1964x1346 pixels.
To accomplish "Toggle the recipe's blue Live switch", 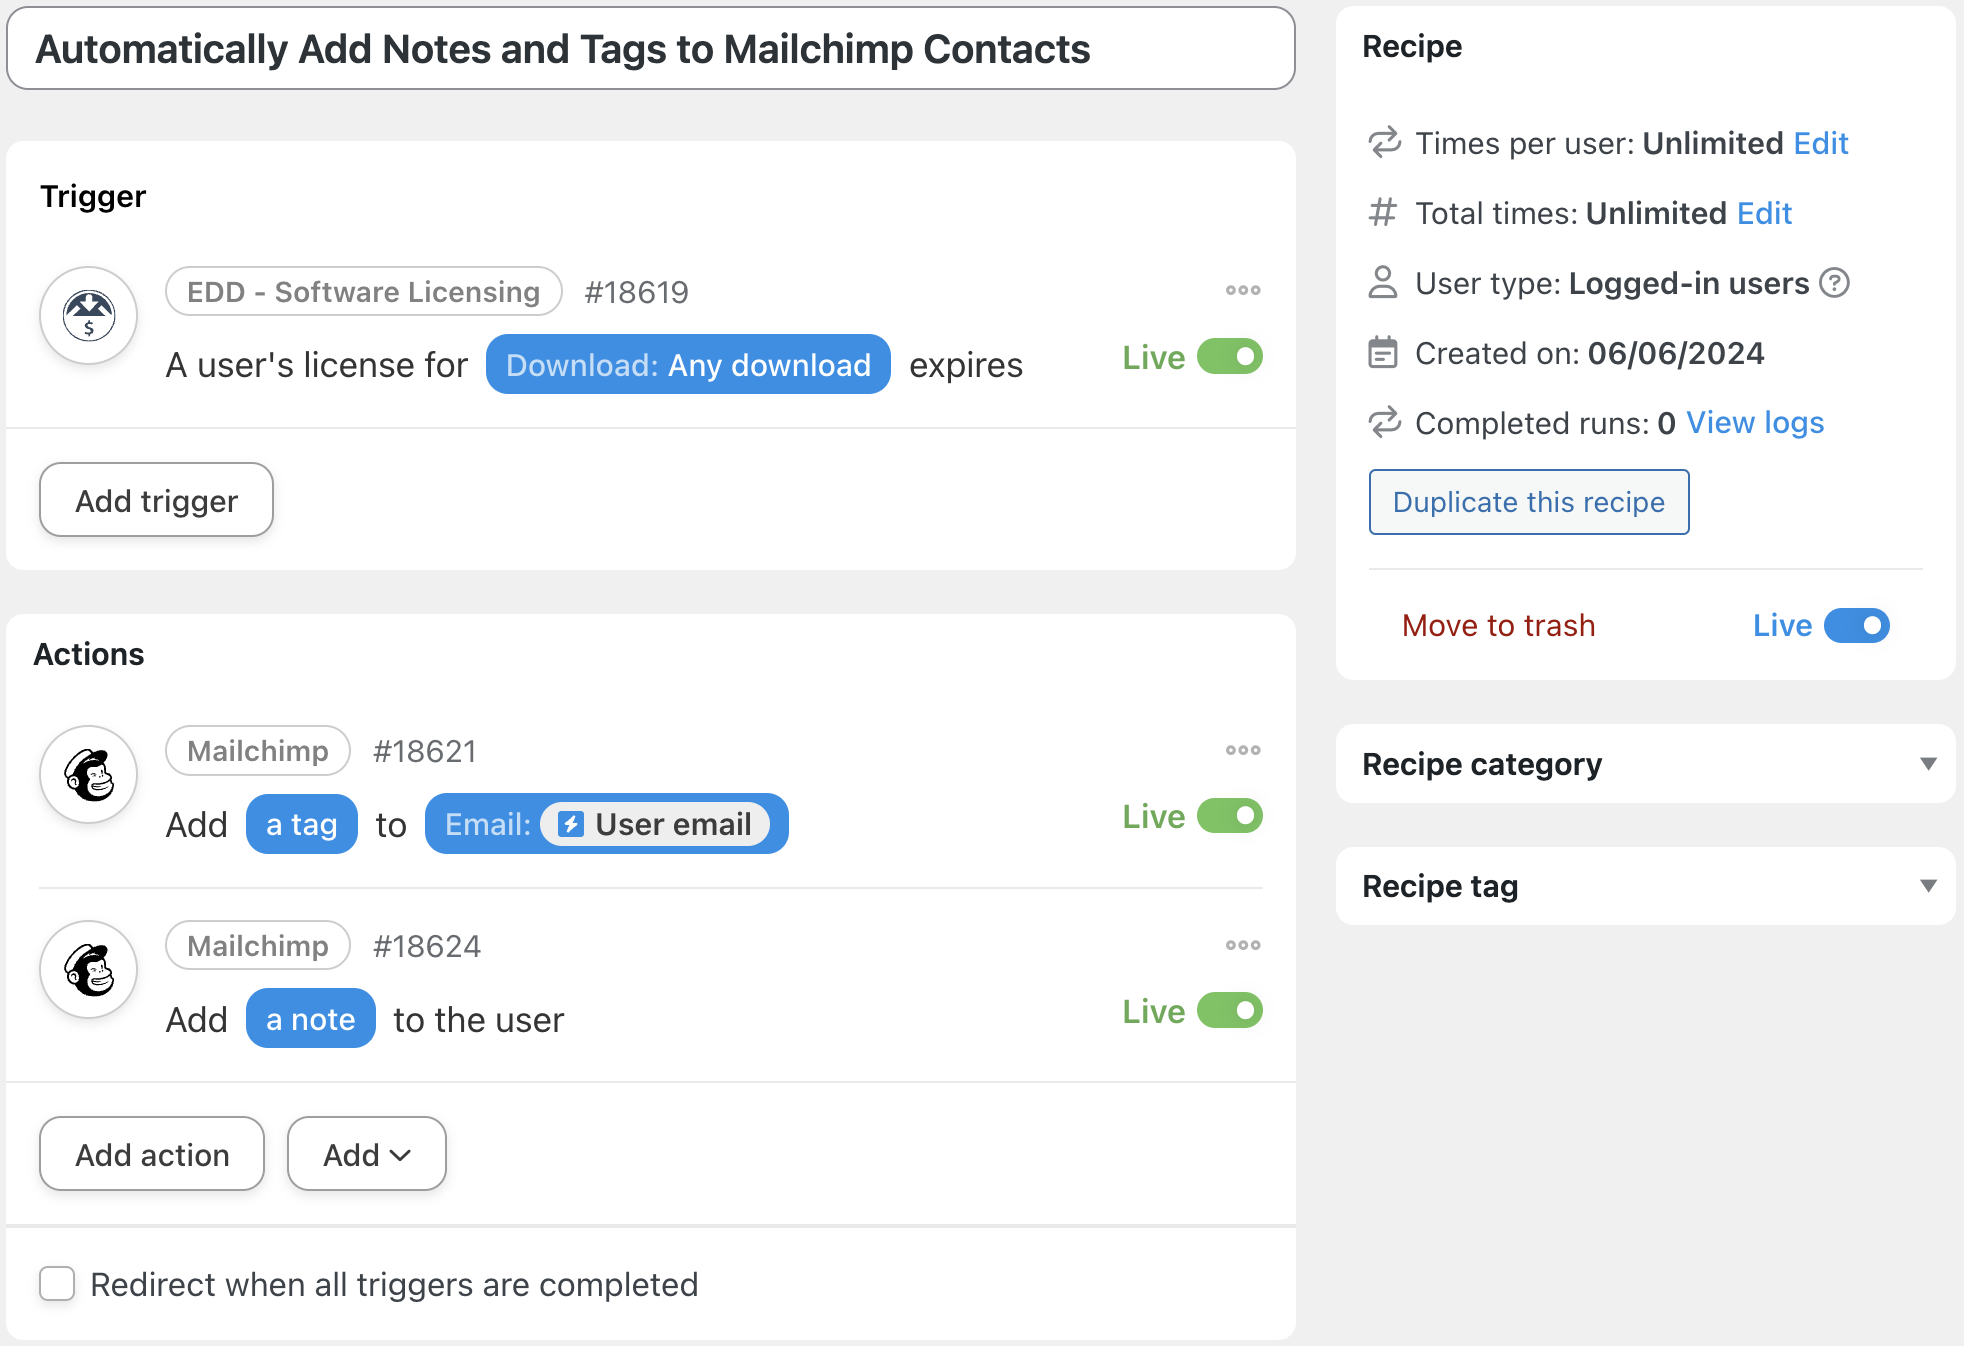I will coord(1856,626).
